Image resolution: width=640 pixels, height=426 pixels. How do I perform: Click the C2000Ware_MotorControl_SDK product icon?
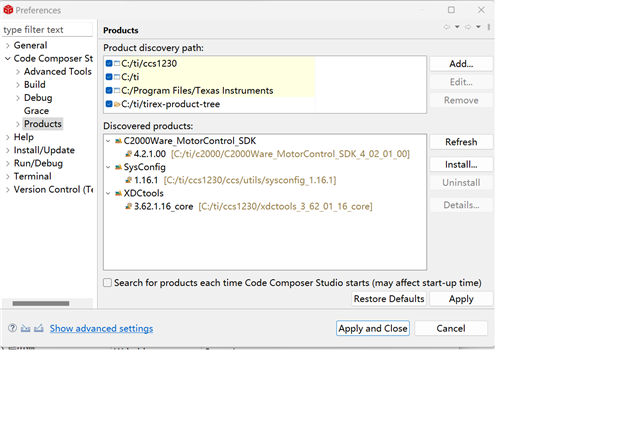118,141
